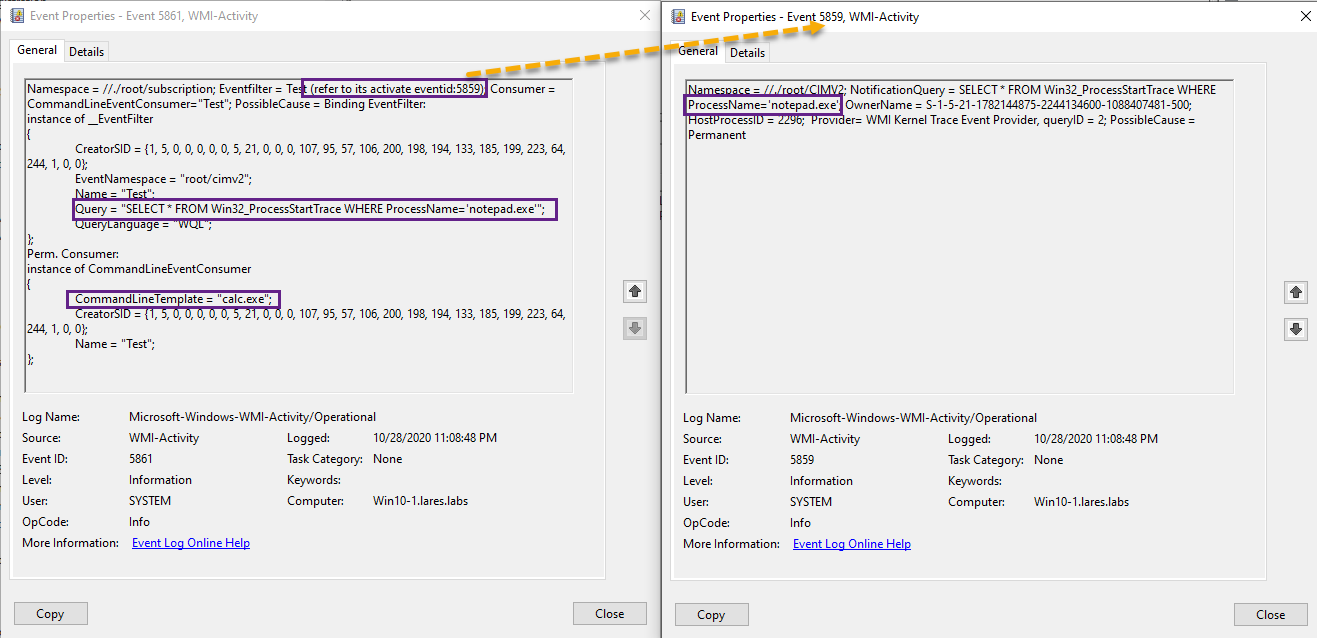Switch to the Details tab of Event 5861
Image resolution: width=1317 pixels, height=638 pixels.
87,49
